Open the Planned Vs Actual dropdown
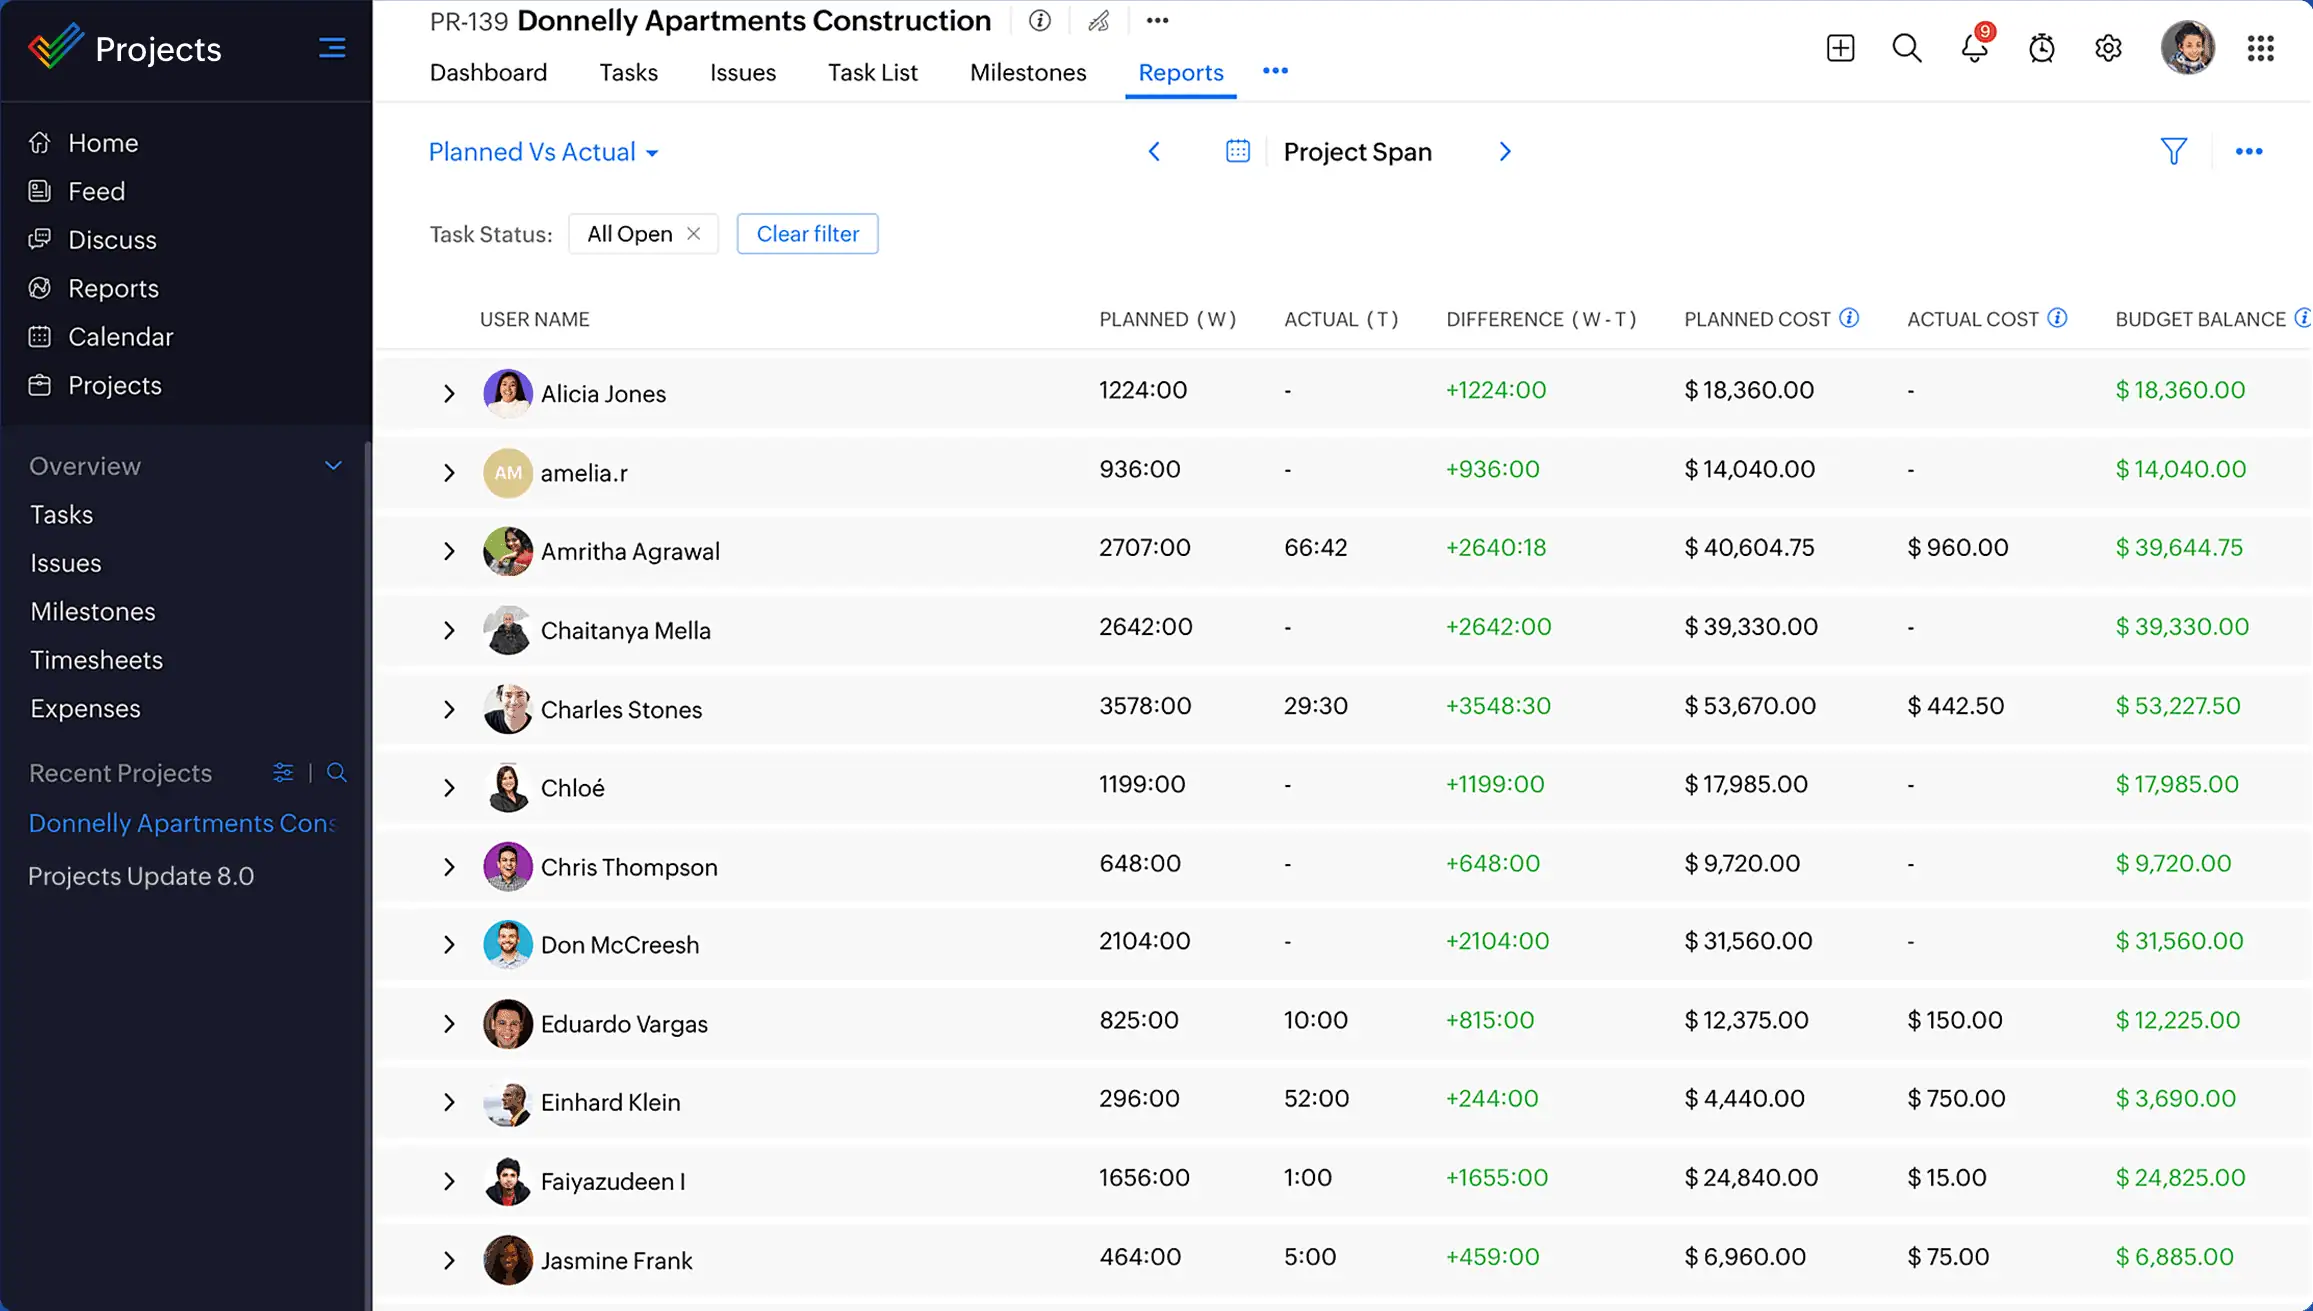Screen dimensions: 2313x1311 tap(543, 152)
